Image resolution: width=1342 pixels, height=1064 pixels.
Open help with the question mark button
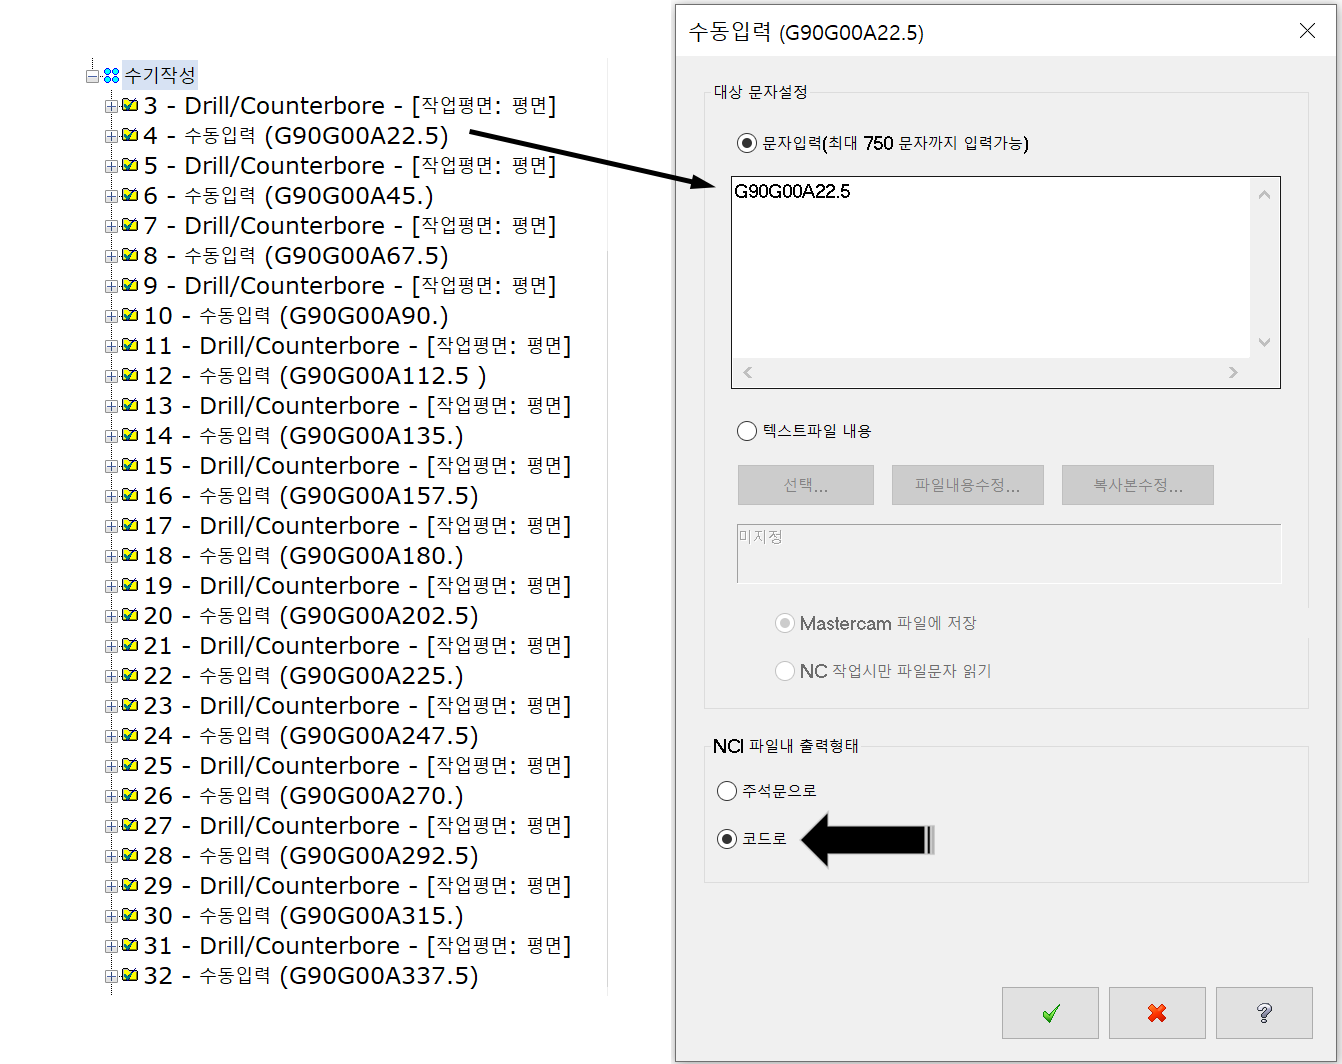(1264, 1013)
